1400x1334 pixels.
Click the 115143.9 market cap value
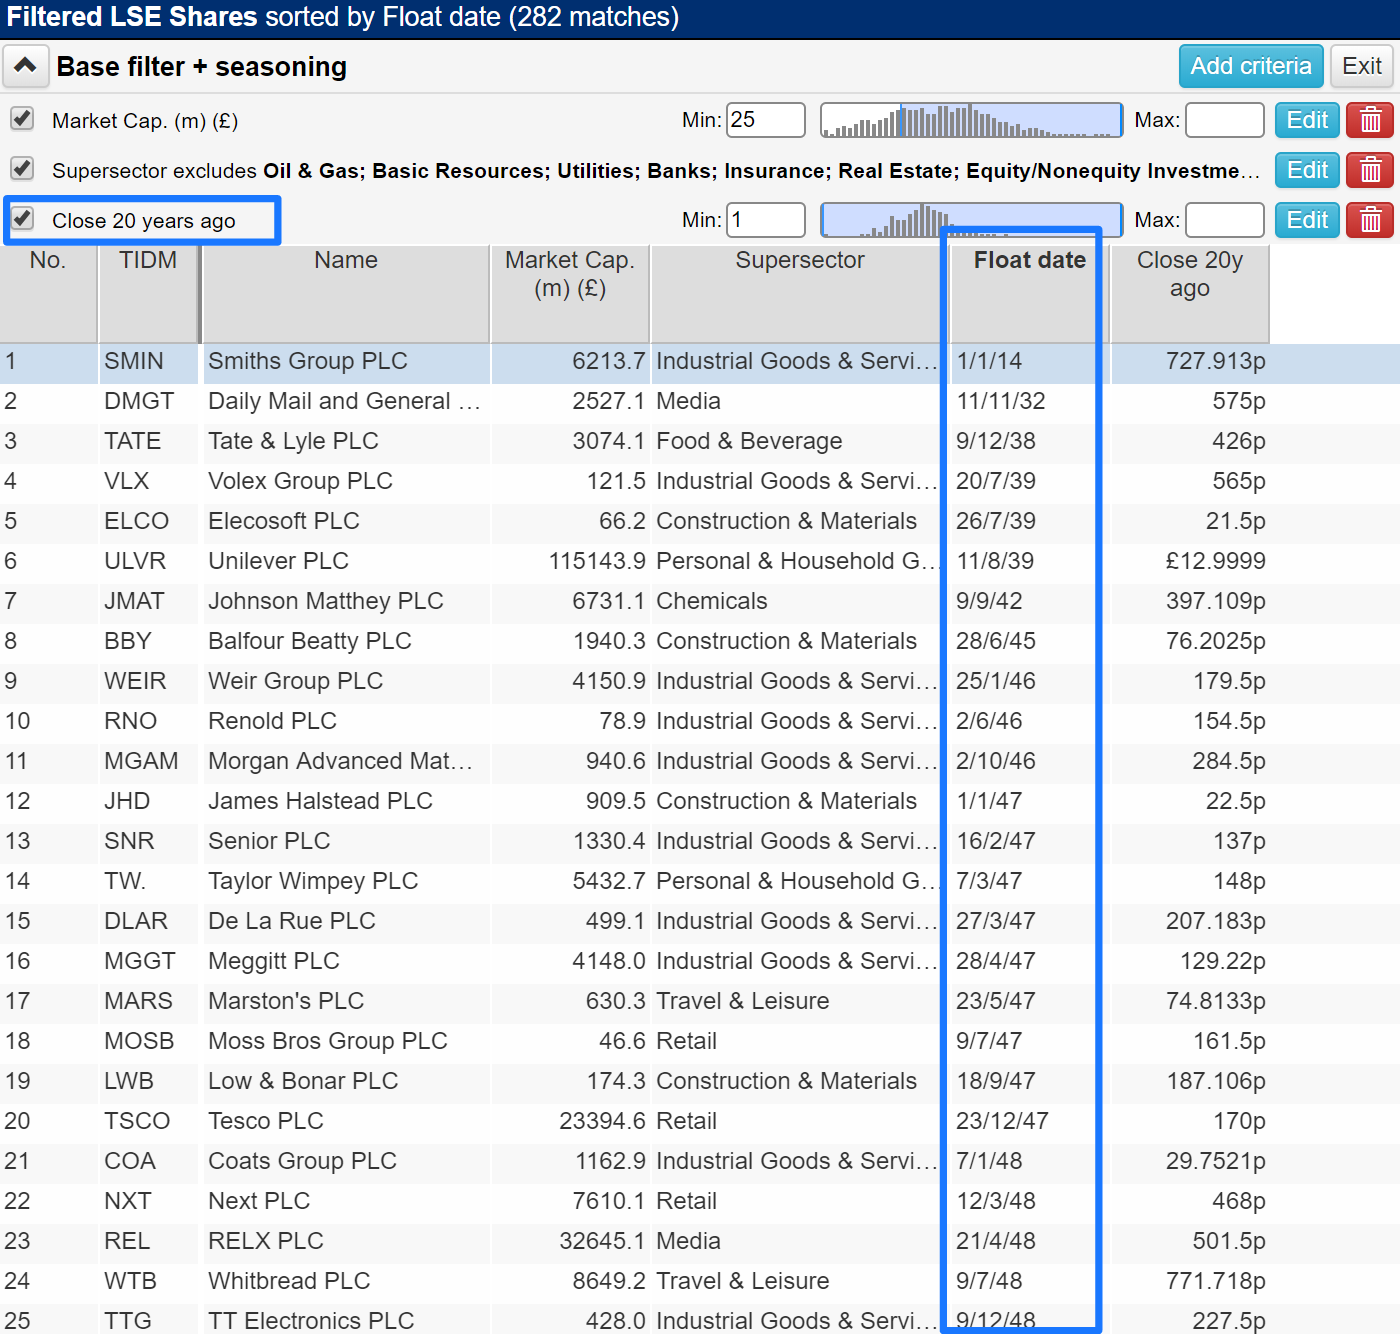tap(597, 561)
